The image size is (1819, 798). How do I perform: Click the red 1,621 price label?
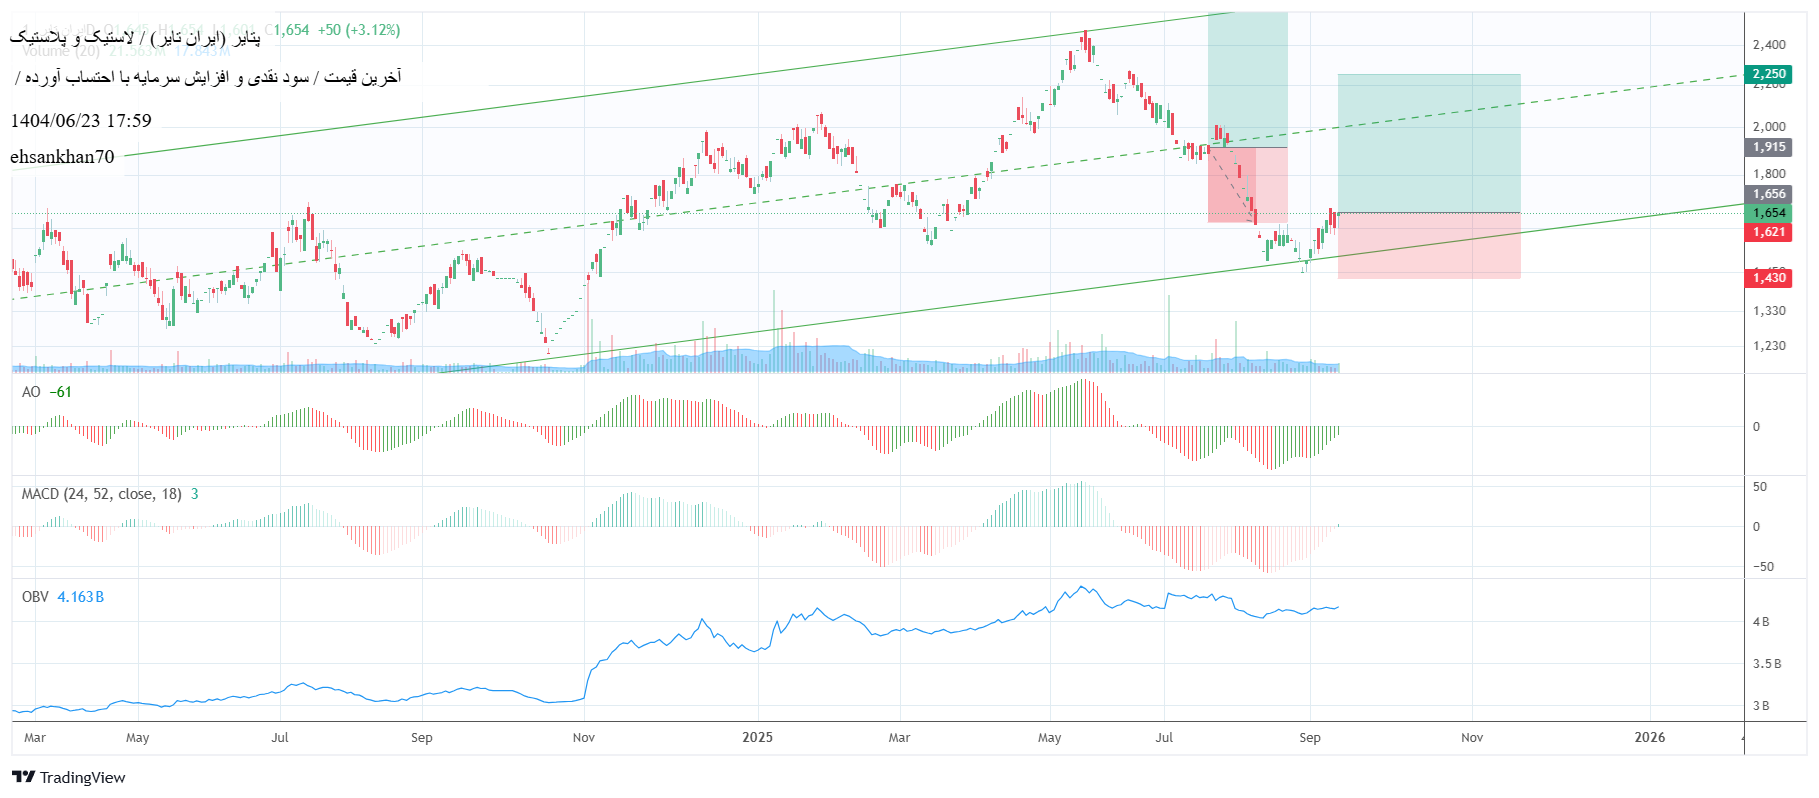[x=1769, y=232]
